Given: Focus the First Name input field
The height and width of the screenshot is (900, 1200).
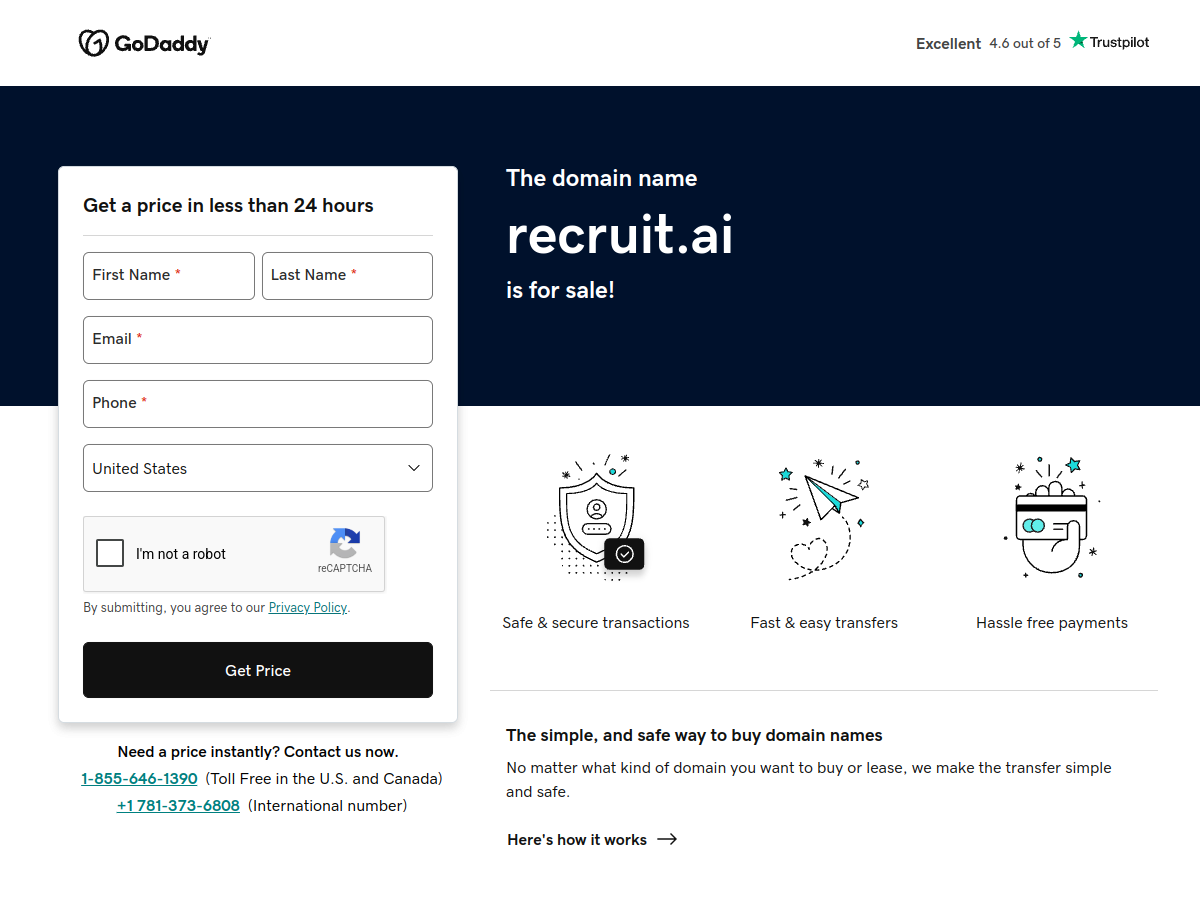Looking at the screenshot, I should click(169, 276).
